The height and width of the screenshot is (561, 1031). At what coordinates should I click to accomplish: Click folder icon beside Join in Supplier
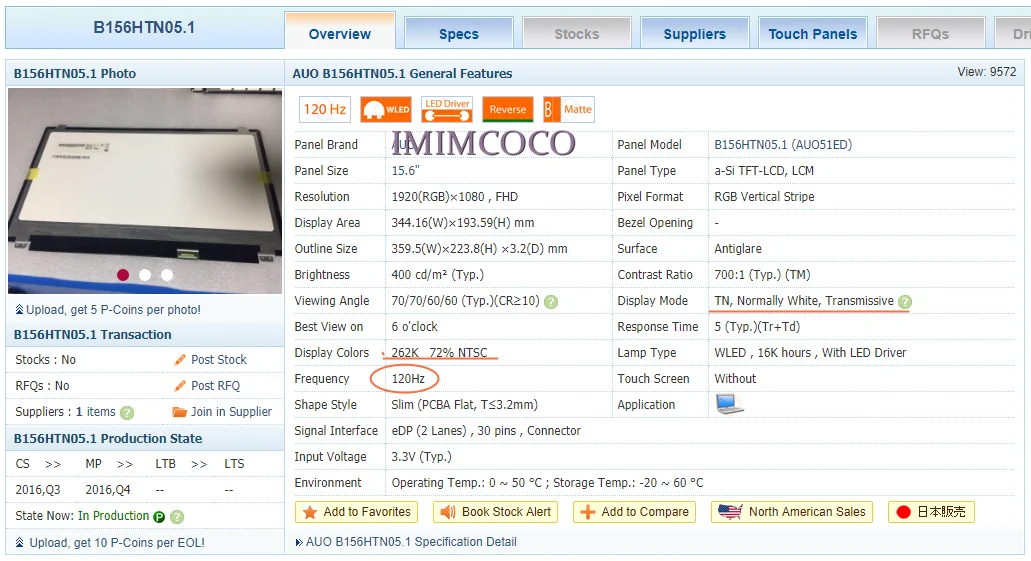pos(180,412)
